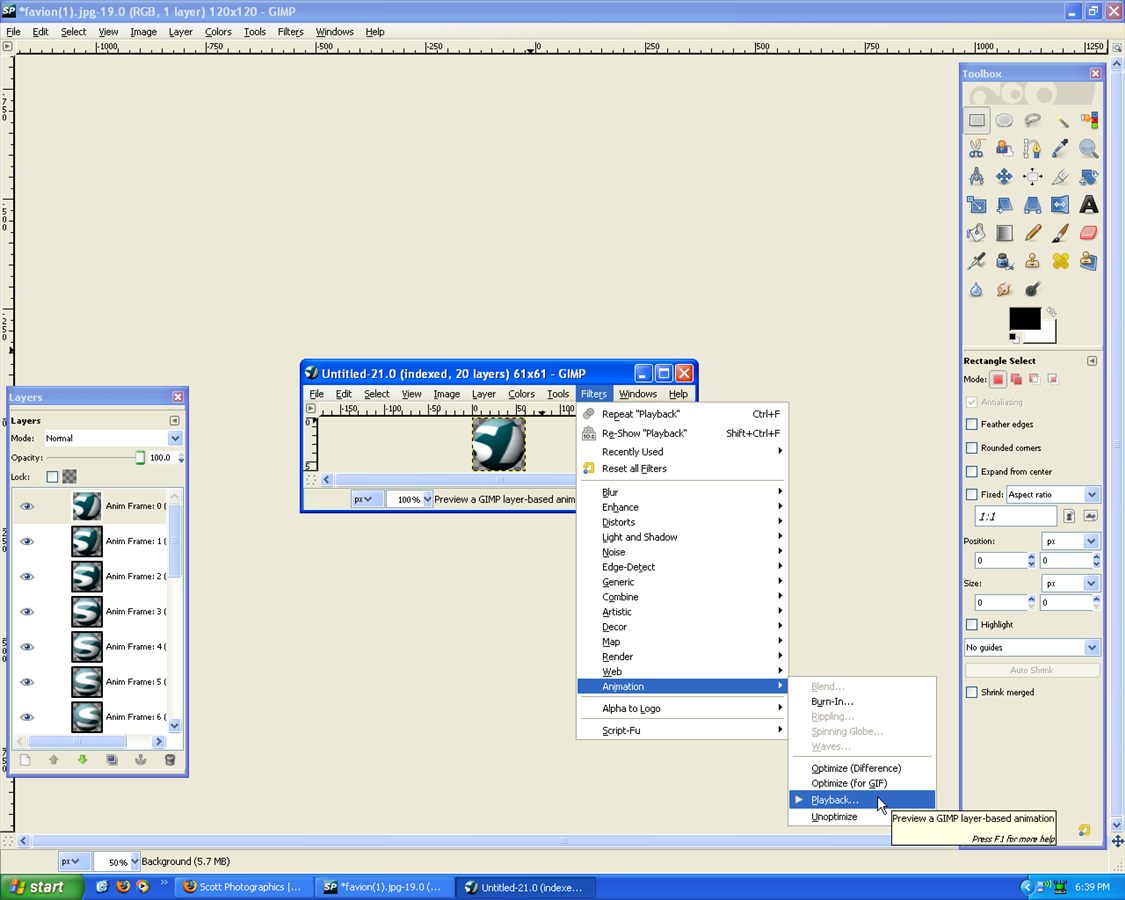The height and width of the screenshot is (900, 1125).
Task: Select the Zoom magnifier tool
Action: (1088, 149)
